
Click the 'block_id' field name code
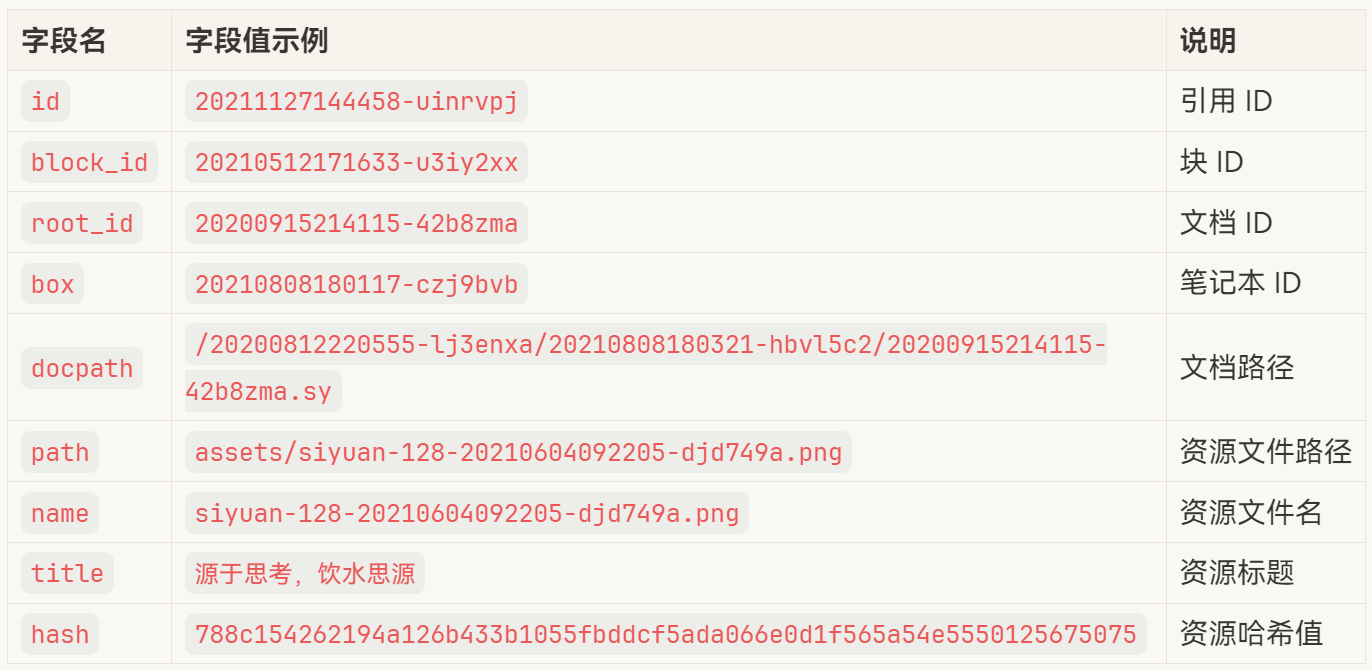click(x=89, y=162)
